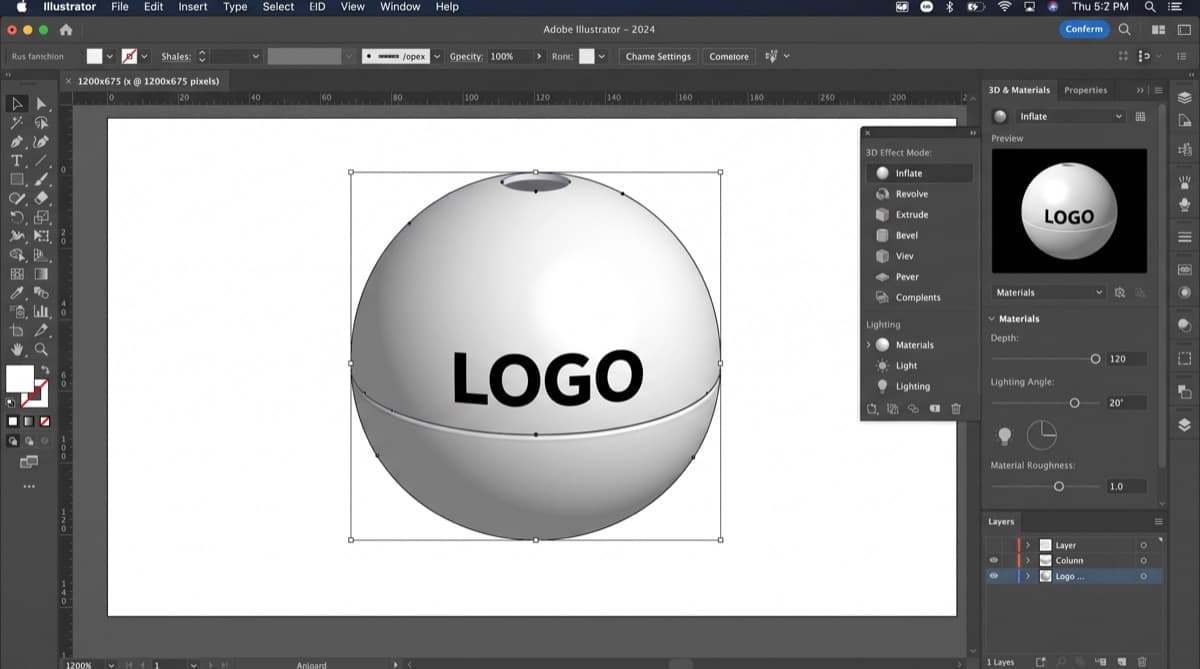Select the Magic Wand tool
1200x669 pixels.
point(17,123)
